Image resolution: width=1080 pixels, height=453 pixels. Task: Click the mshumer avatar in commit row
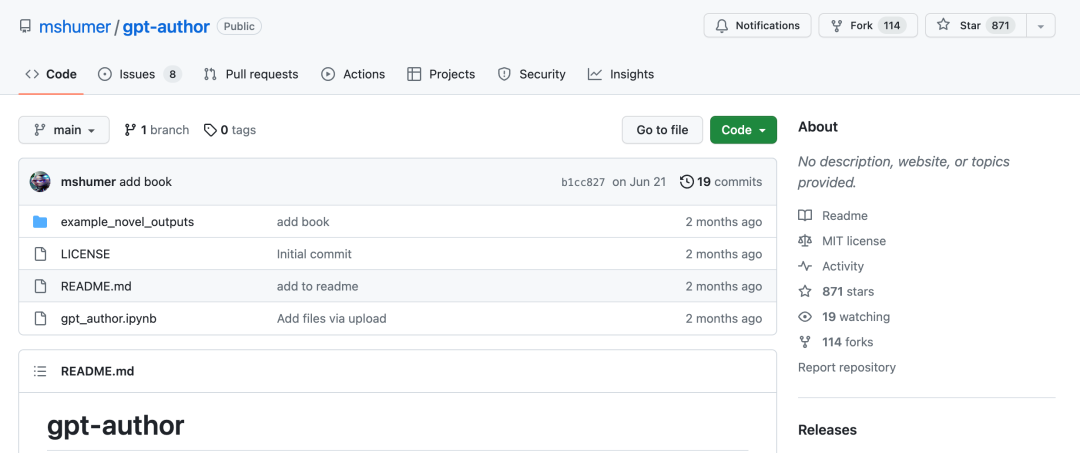pyautogui.click(x=40, y=182)
